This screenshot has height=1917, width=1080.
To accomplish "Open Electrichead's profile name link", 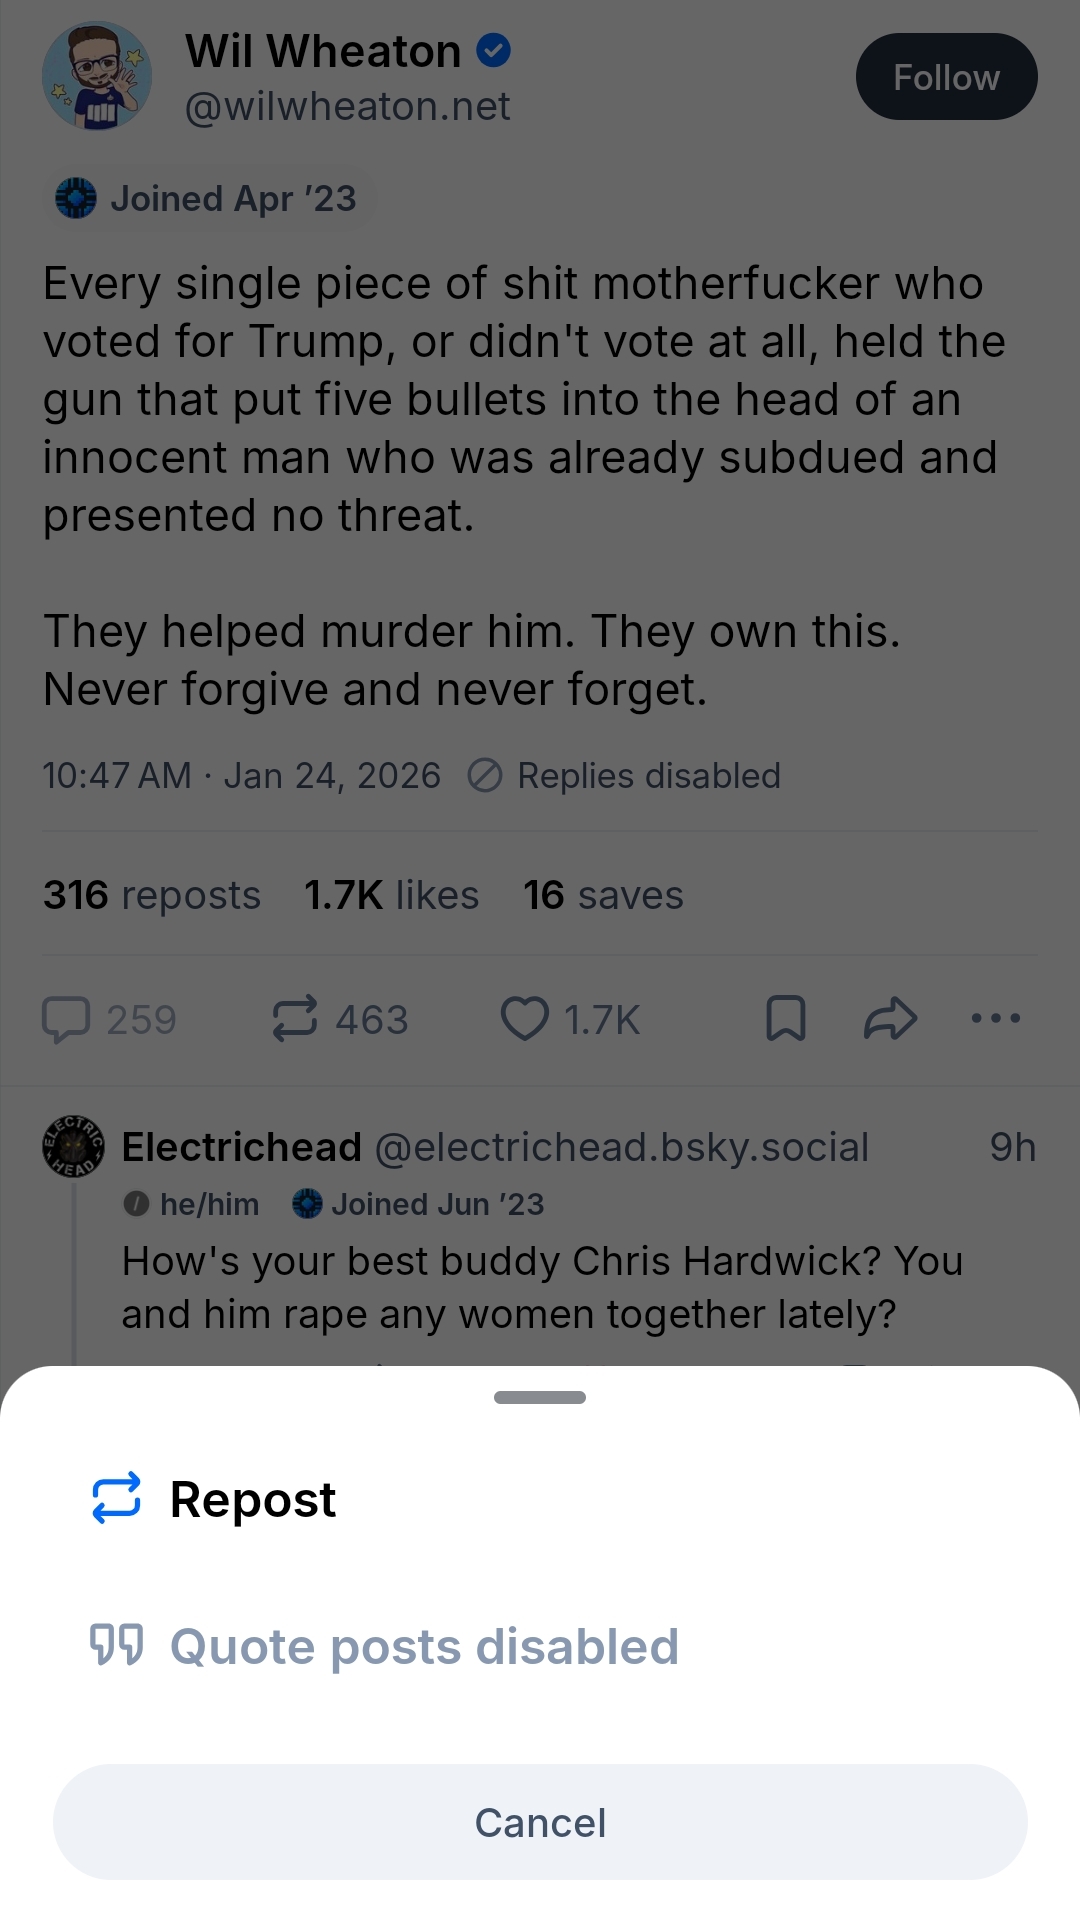I will pos(241,1147).
